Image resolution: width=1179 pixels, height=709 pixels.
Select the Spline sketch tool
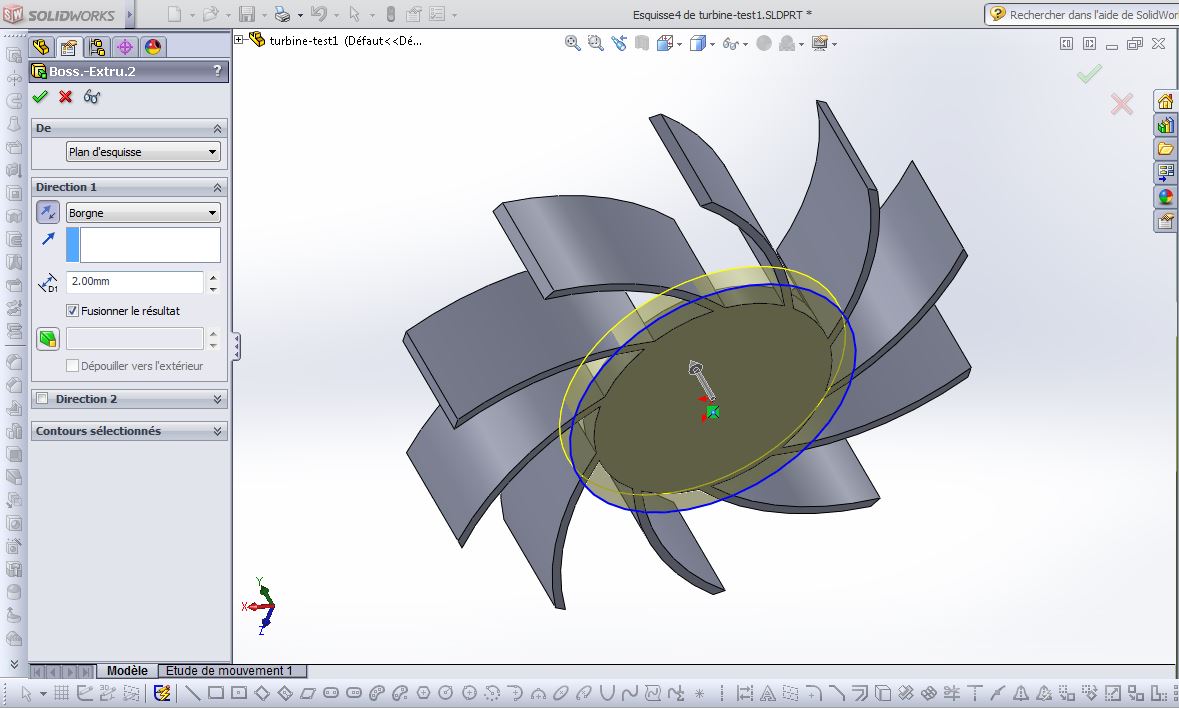tap(629, 692)
